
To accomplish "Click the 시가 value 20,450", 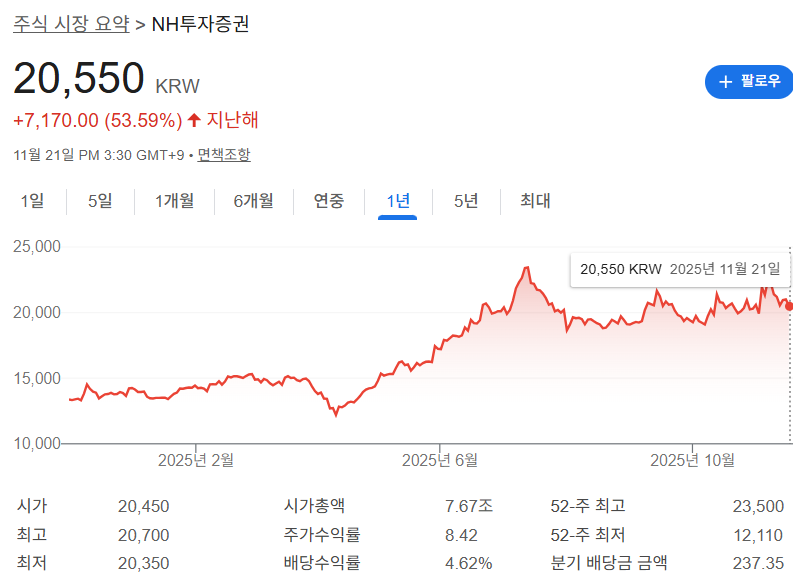I will click(144, 506).
